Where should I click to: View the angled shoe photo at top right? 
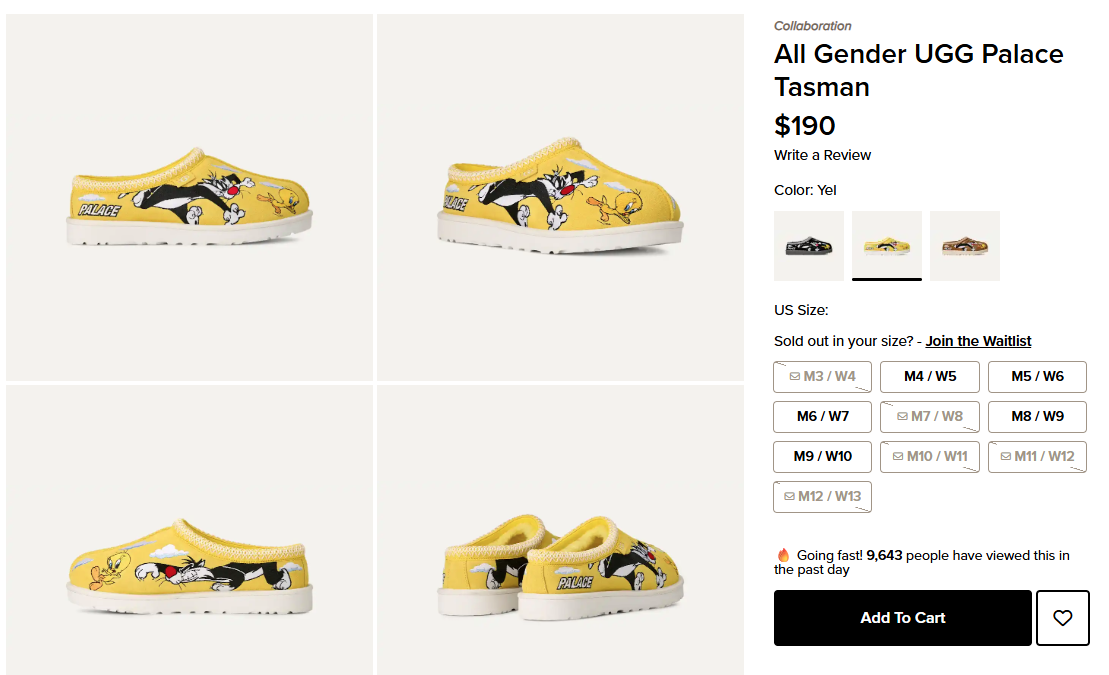click(x=560, y=197)
